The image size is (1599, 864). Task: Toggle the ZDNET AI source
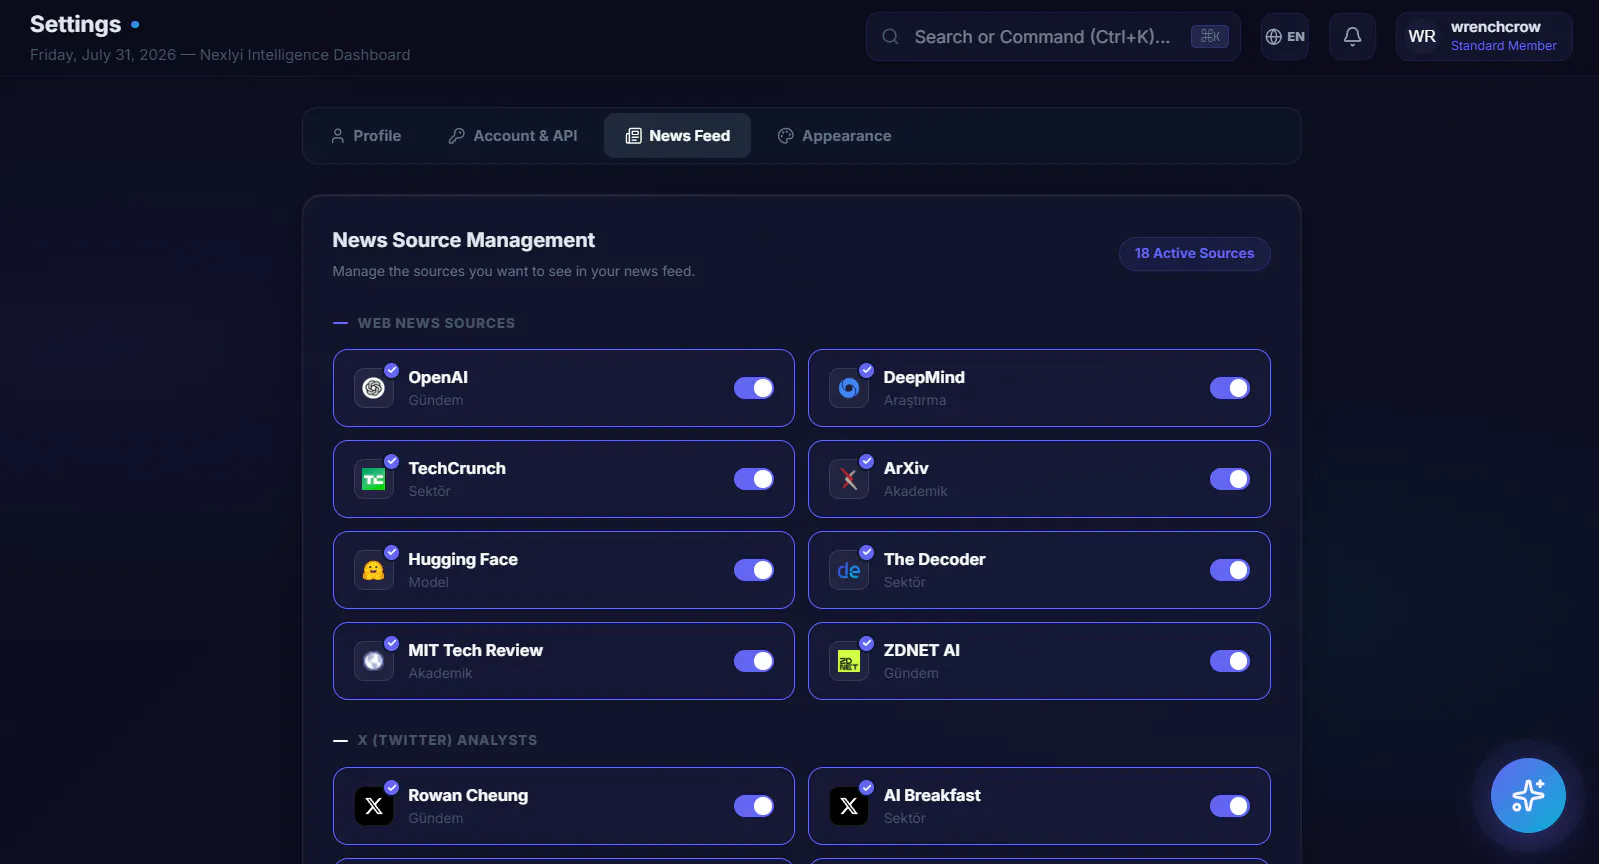click(1230, 661)
